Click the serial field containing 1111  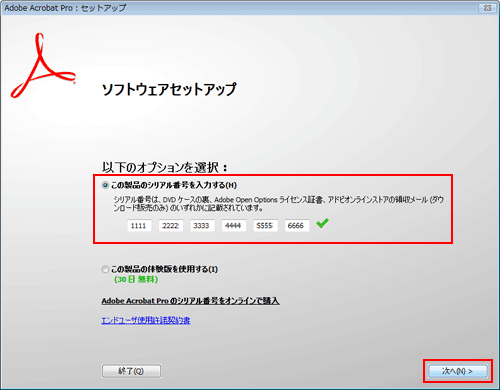point(139,226)
